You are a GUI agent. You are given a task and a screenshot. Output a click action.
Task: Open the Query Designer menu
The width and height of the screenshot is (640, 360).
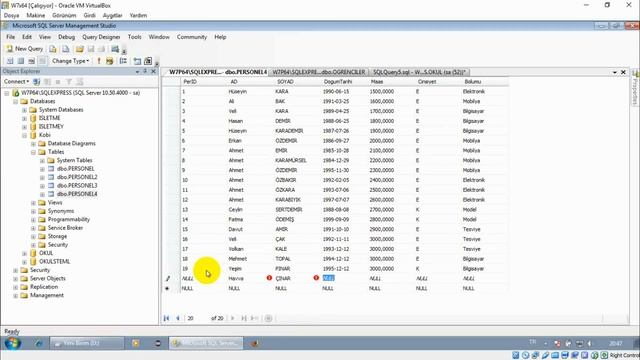[x=101, y=37]
